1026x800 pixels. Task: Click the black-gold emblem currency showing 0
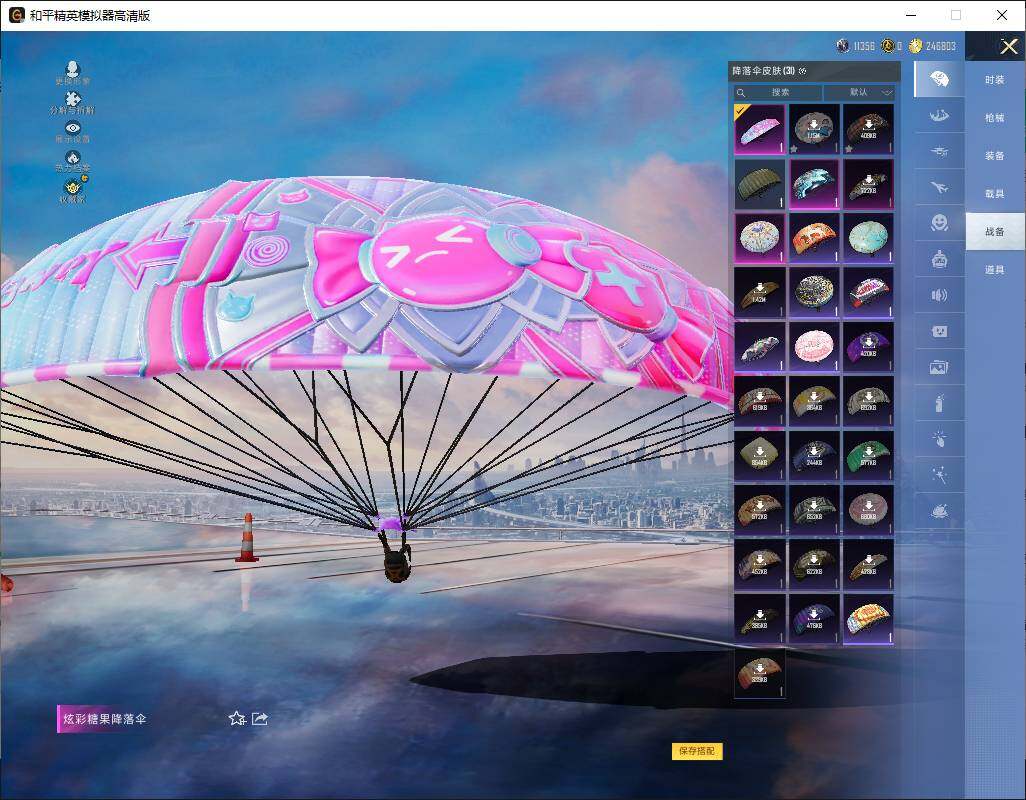888,46
